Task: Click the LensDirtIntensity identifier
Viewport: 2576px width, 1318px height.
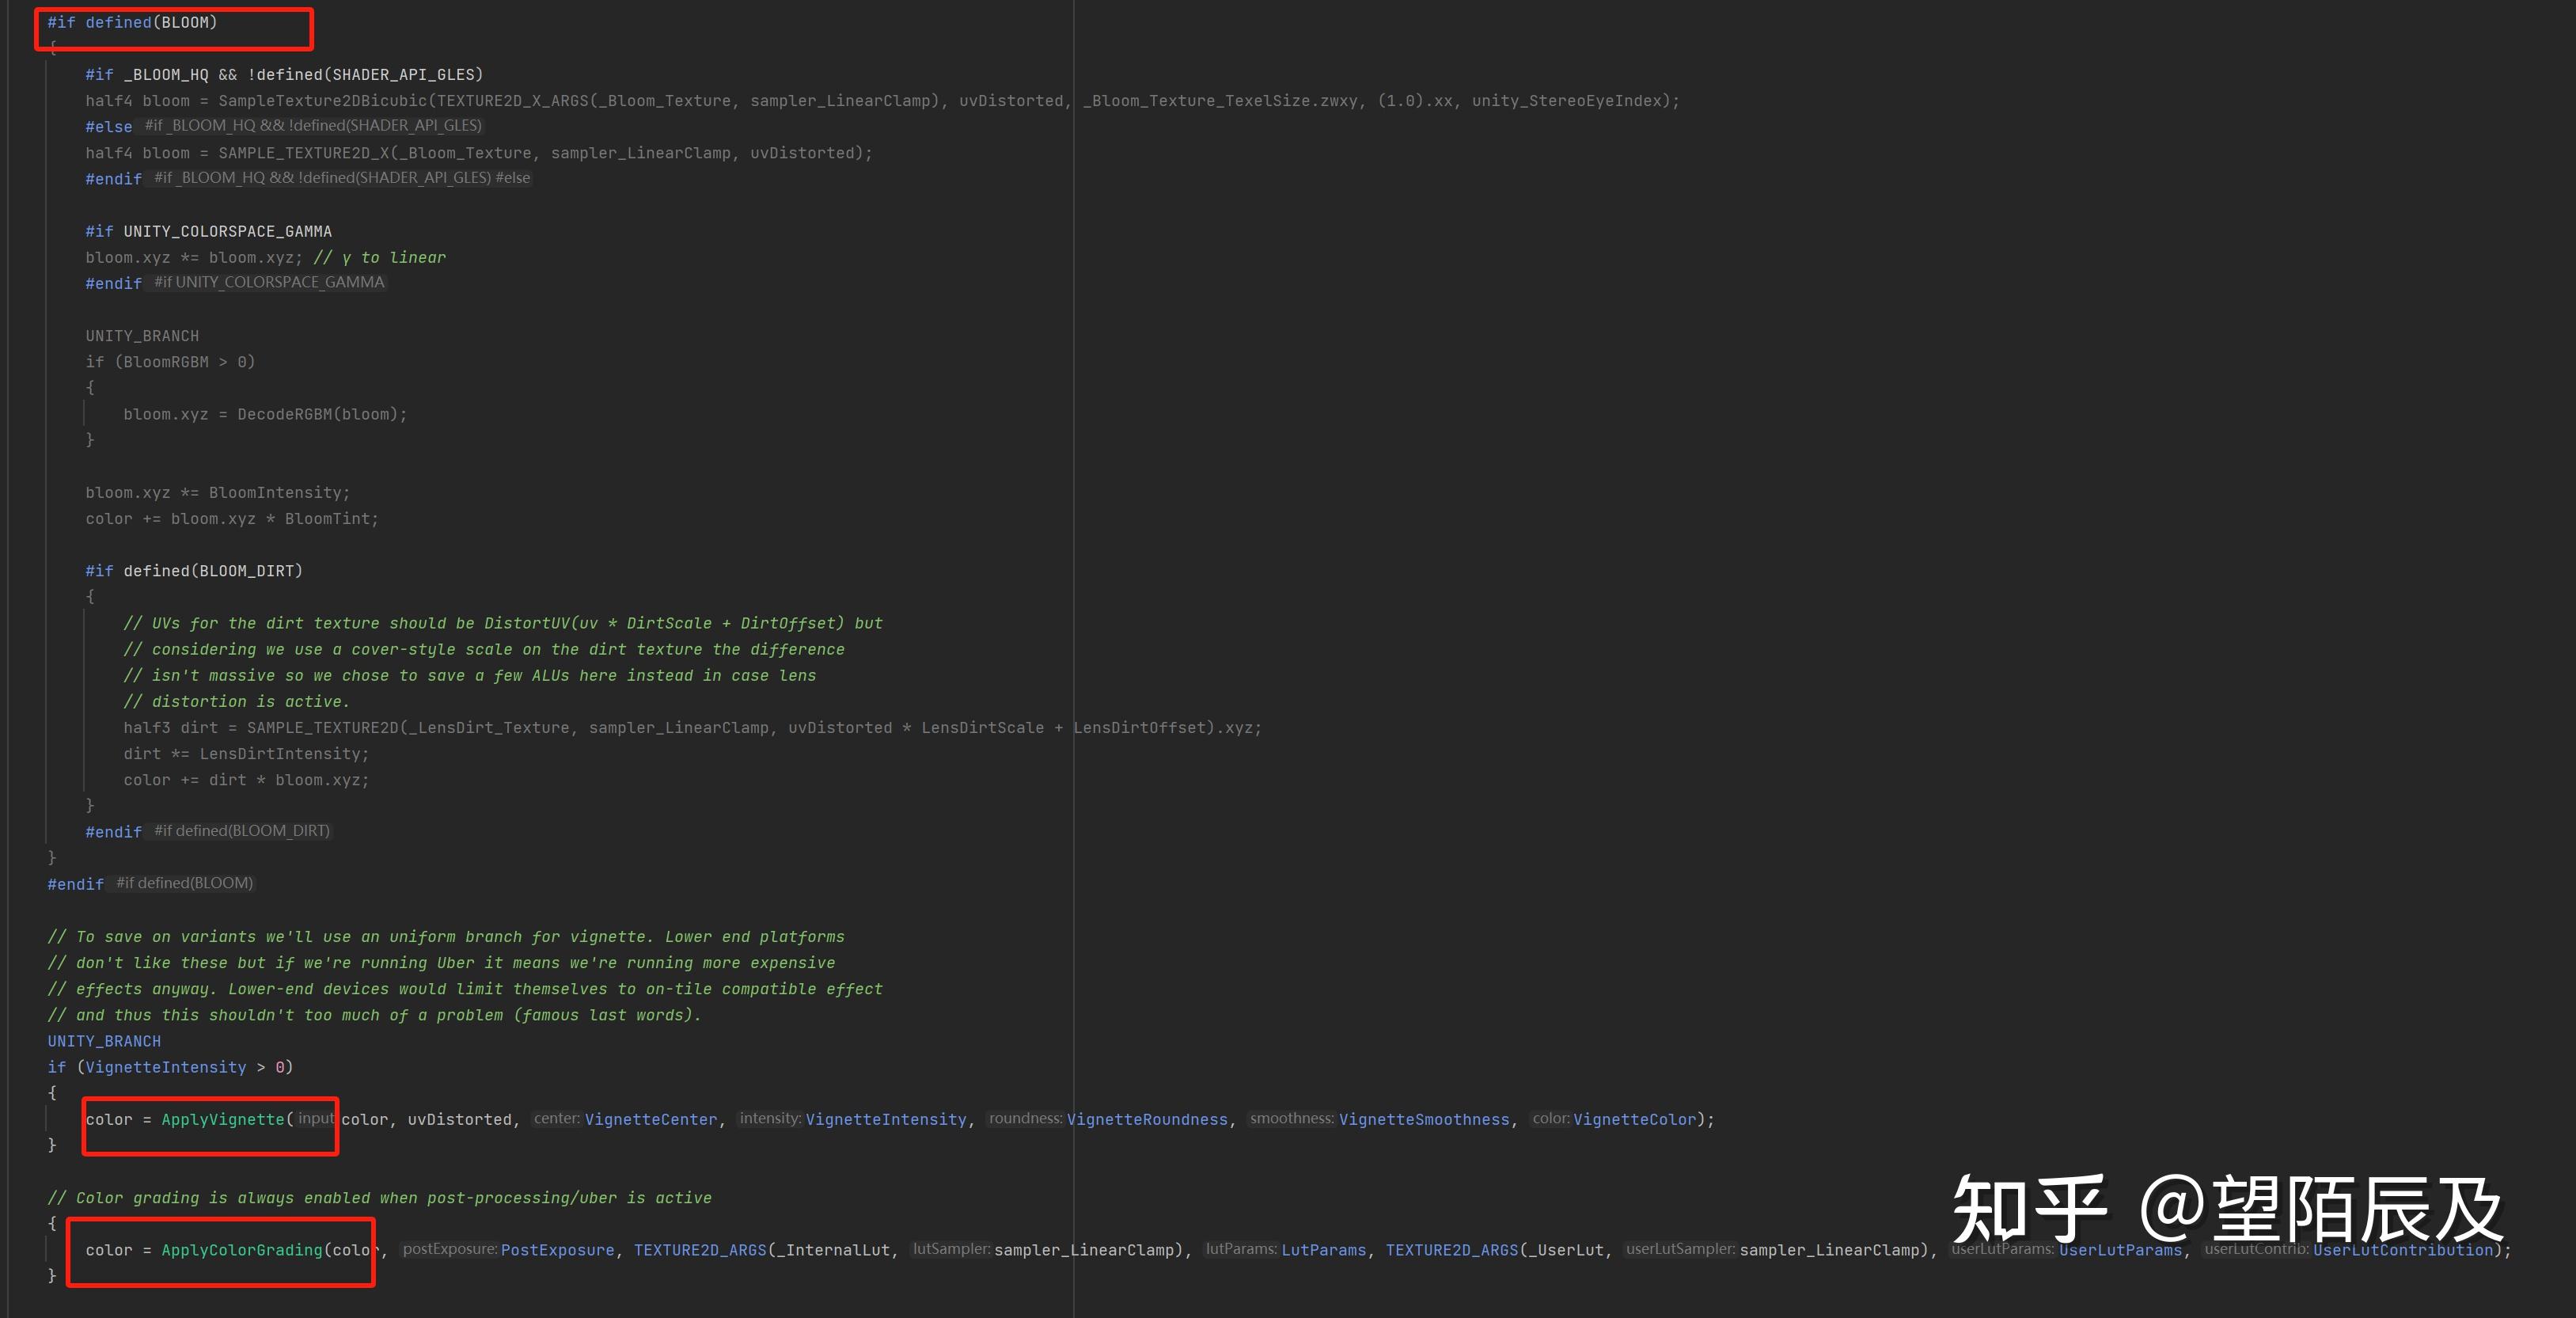Action: click(x=280, y=754)
